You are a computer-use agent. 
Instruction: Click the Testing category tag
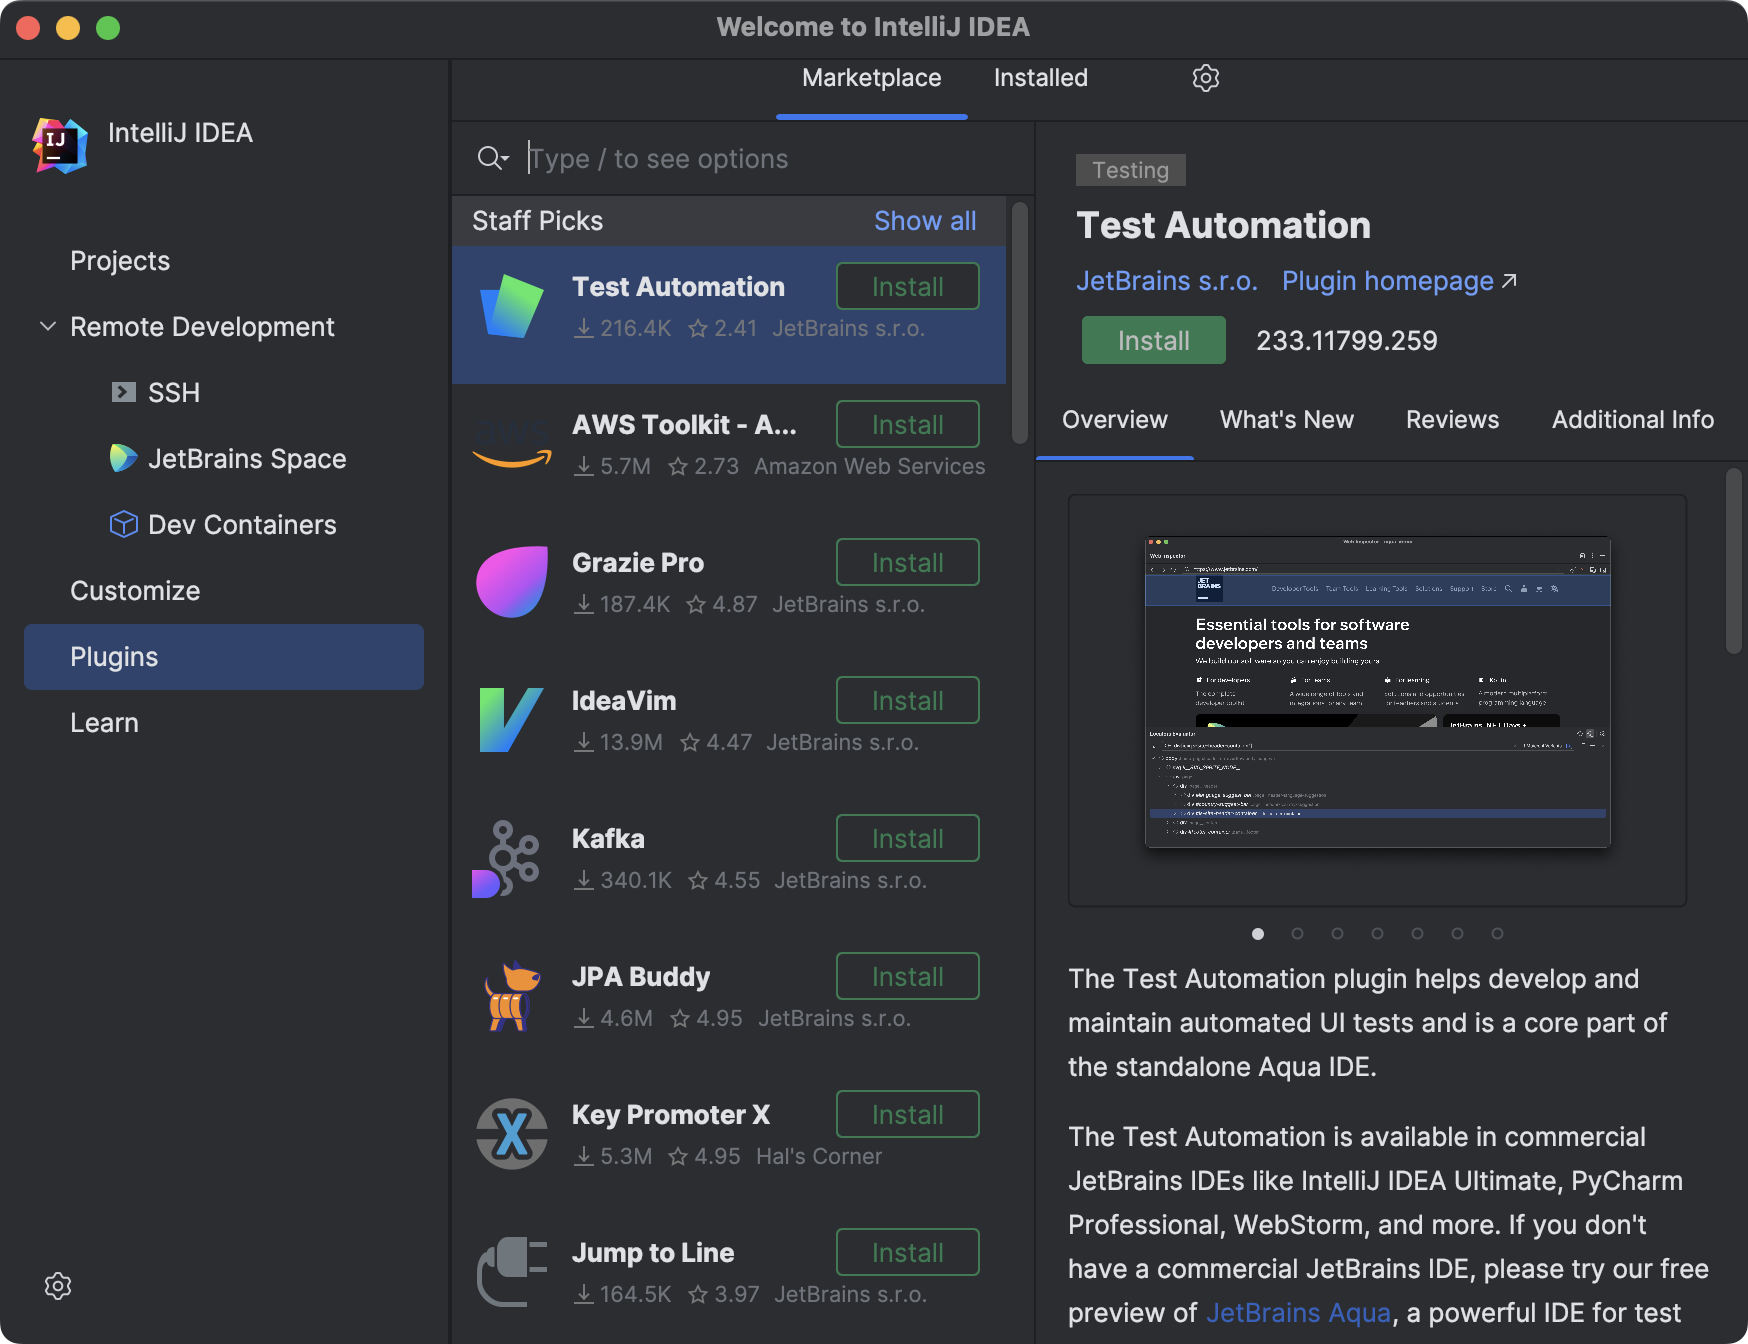(x=1131, y=170)
